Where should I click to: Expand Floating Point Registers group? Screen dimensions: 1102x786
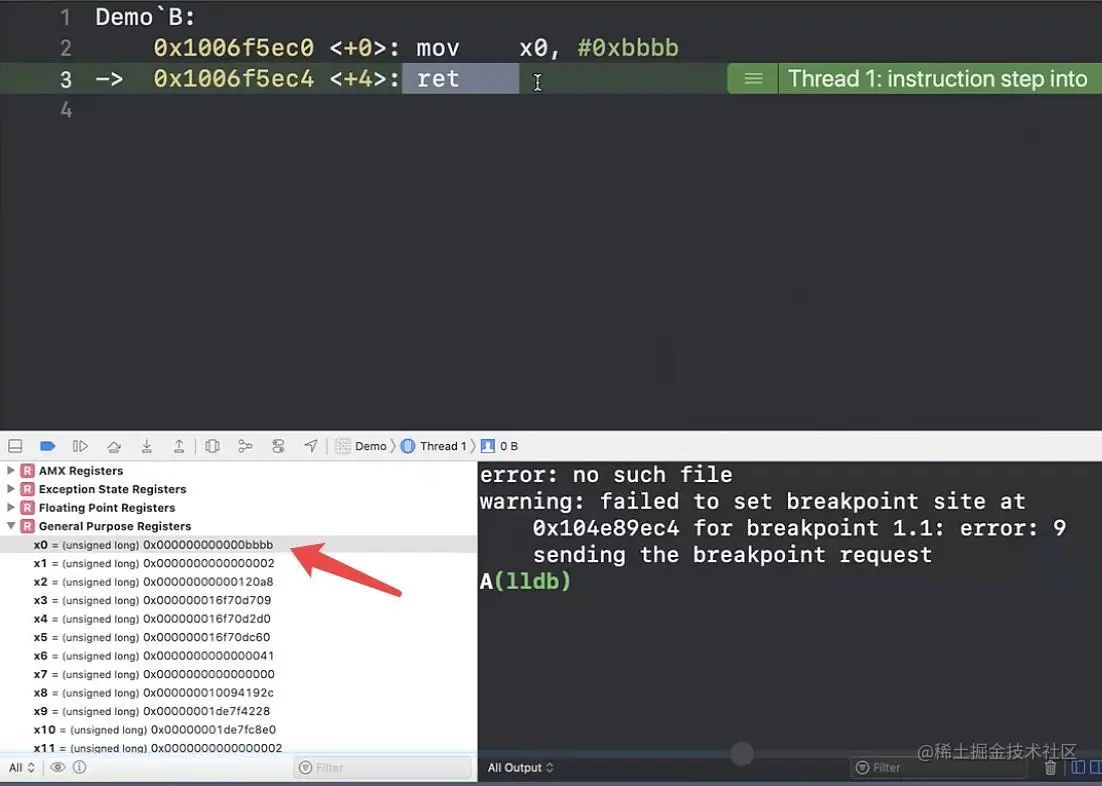(x=11, y=506)
